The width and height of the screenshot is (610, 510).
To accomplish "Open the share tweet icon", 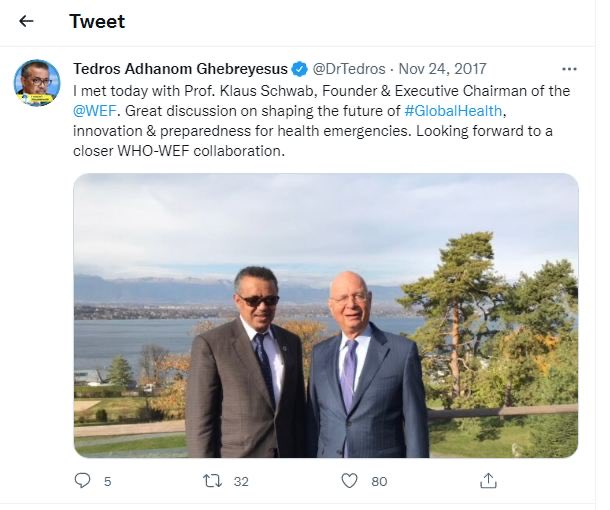I will pyautogui.click(x=488, y=480).
